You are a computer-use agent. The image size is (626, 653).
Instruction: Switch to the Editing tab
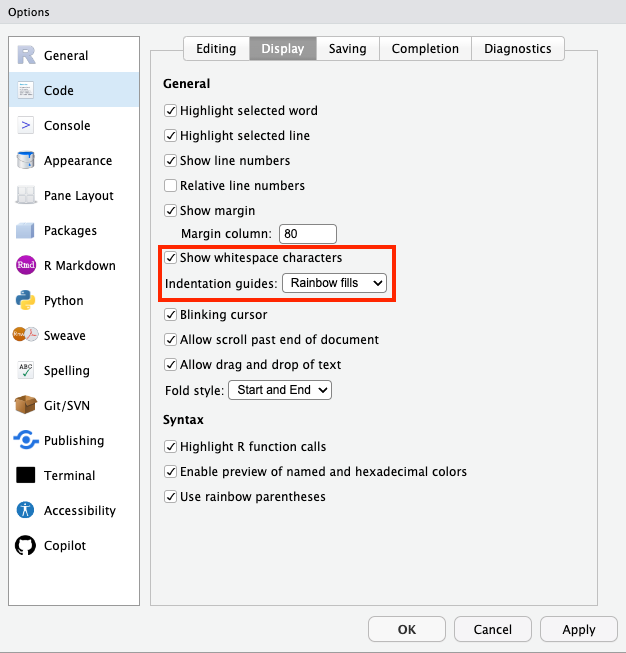[216, 49]
